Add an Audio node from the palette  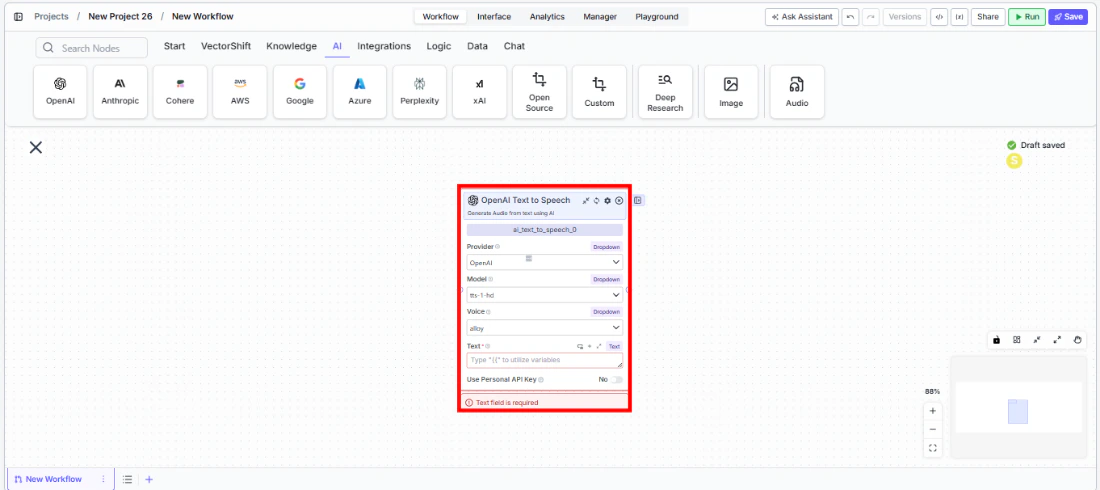pos(797,92)
